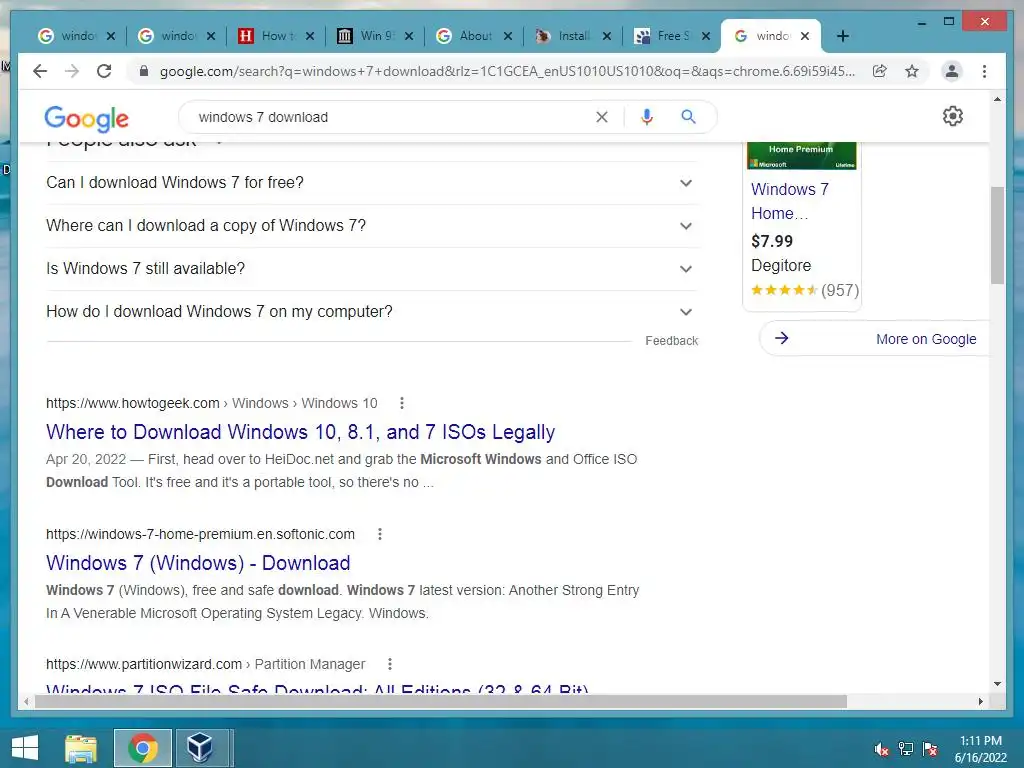Expand 'Is Windows 7 still available?'
The width and height of the screenshot is (1024, 768).
pyautogui.click(x=372, y=269)
